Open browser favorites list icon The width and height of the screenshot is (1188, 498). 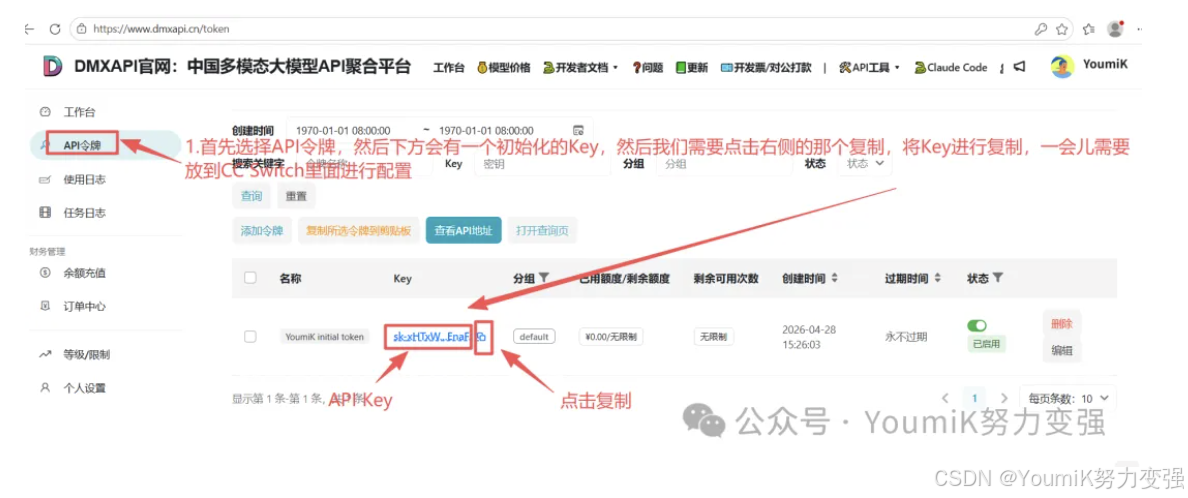(1089, 30)
